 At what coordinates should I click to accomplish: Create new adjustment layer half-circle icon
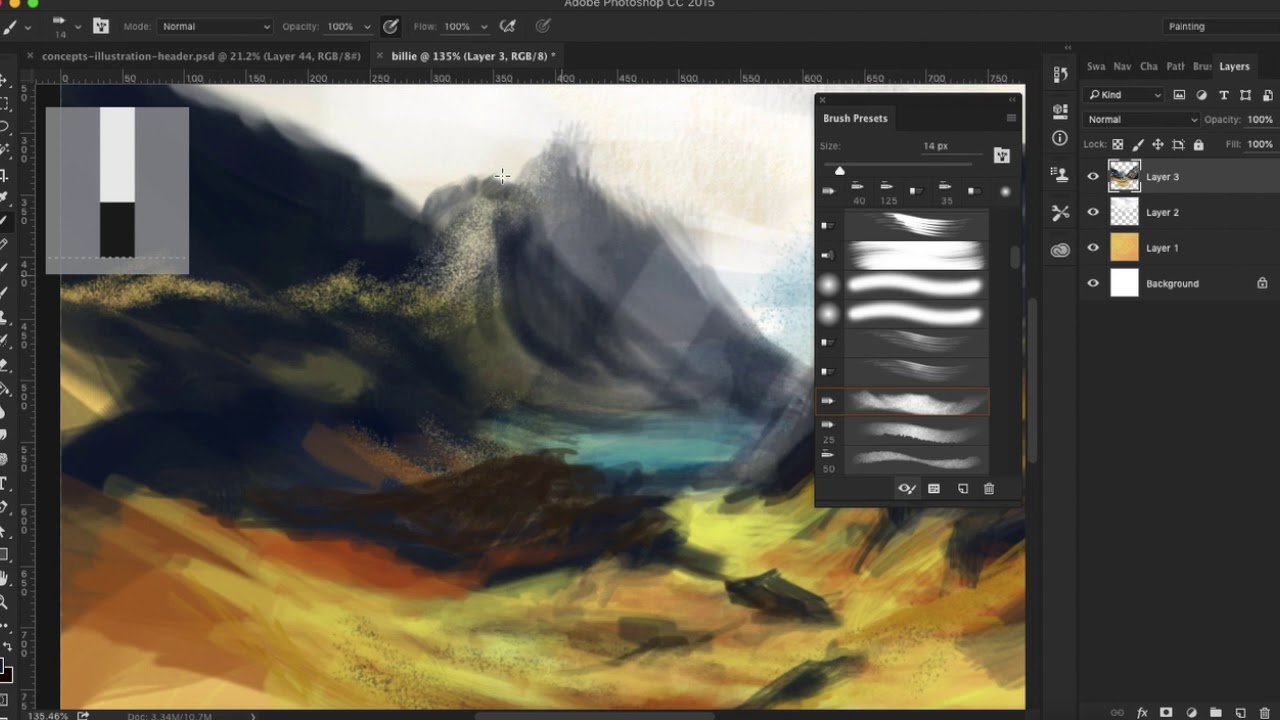1191,713
